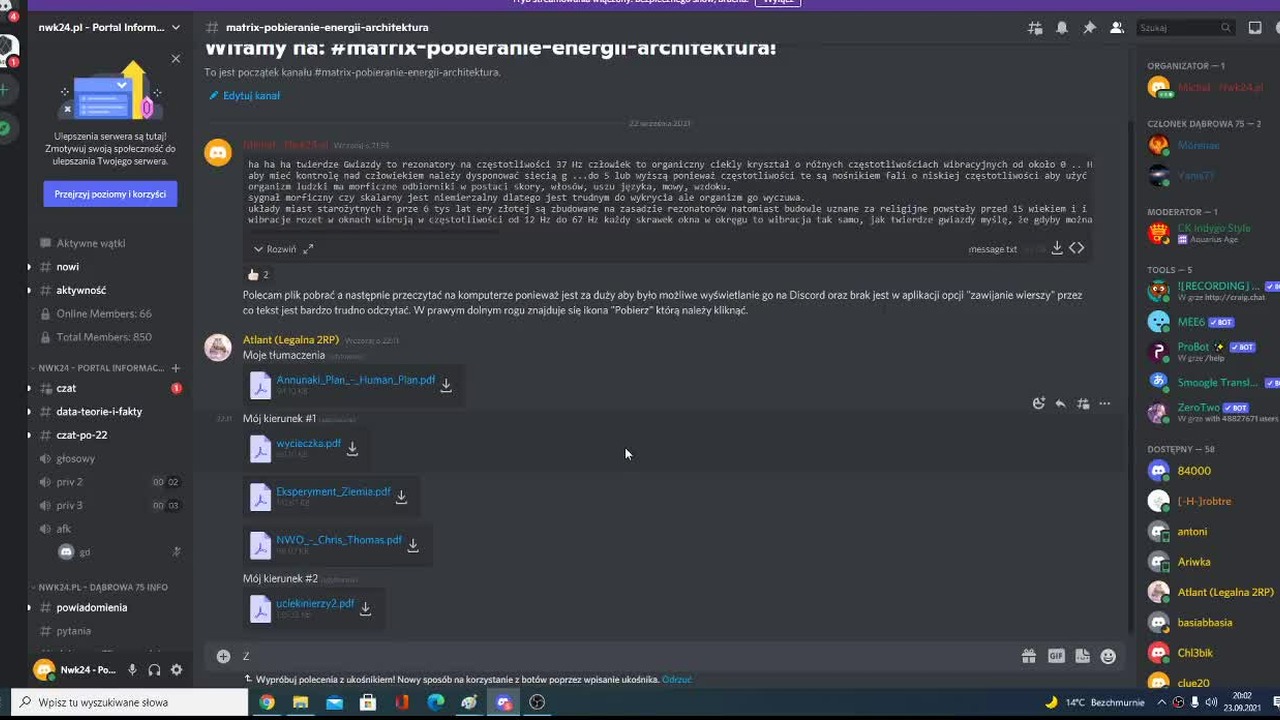Click Przejrzyj poziomy i korzyści button
1280x720 pixels.
point(110,194)
